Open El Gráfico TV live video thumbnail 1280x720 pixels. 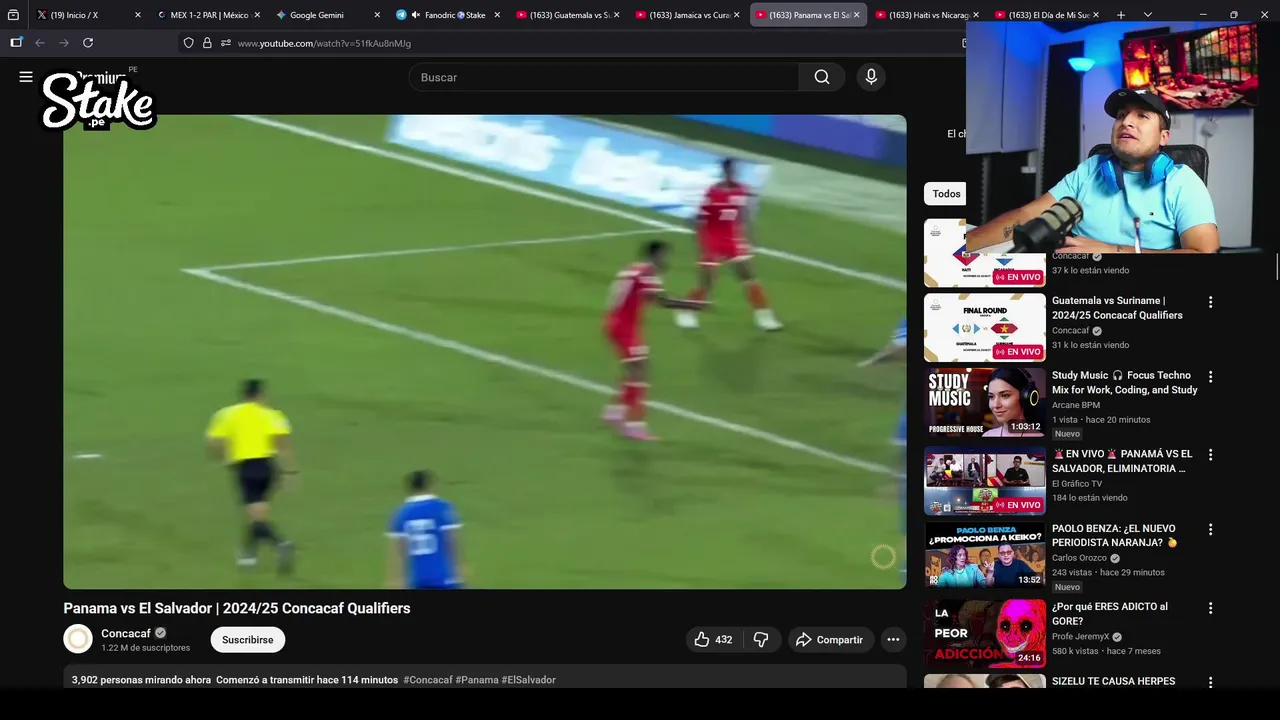click(x=985, y=480)
